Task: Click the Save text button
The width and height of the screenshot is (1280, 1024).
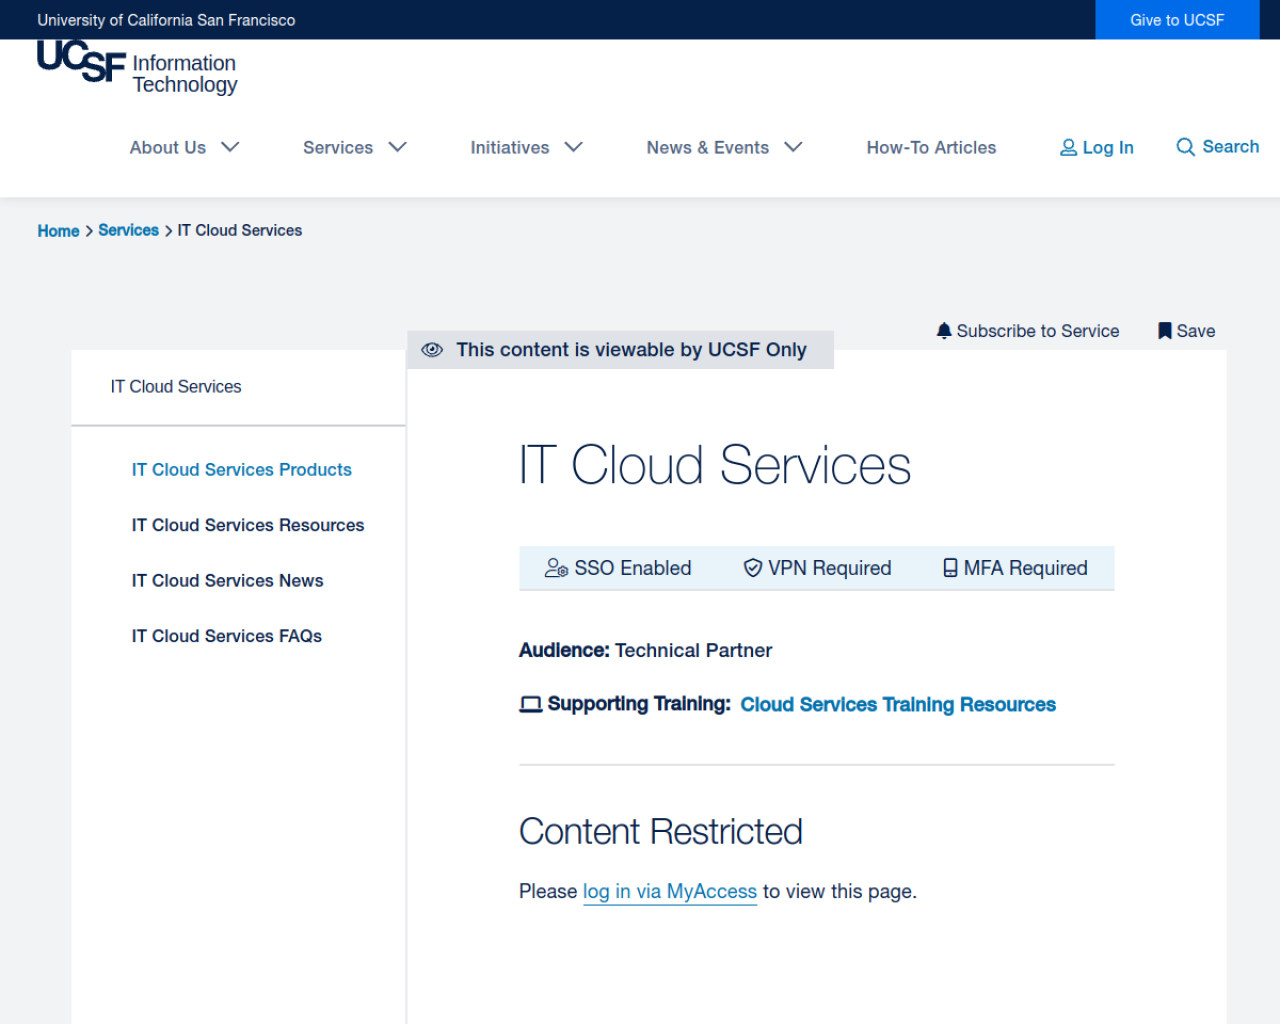Action: (x=1196, y=331)
